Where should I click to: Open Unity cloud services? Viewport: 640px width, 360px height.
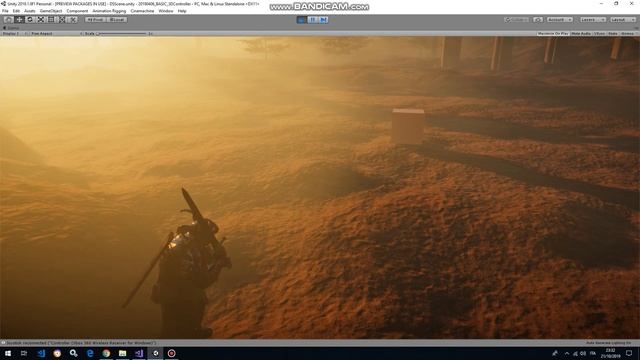coord(538,20)
